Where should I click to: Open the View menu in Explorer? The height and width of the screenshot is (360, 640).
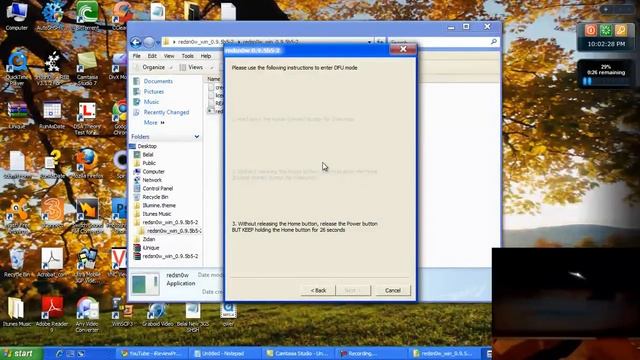click(x=169, y=56)
